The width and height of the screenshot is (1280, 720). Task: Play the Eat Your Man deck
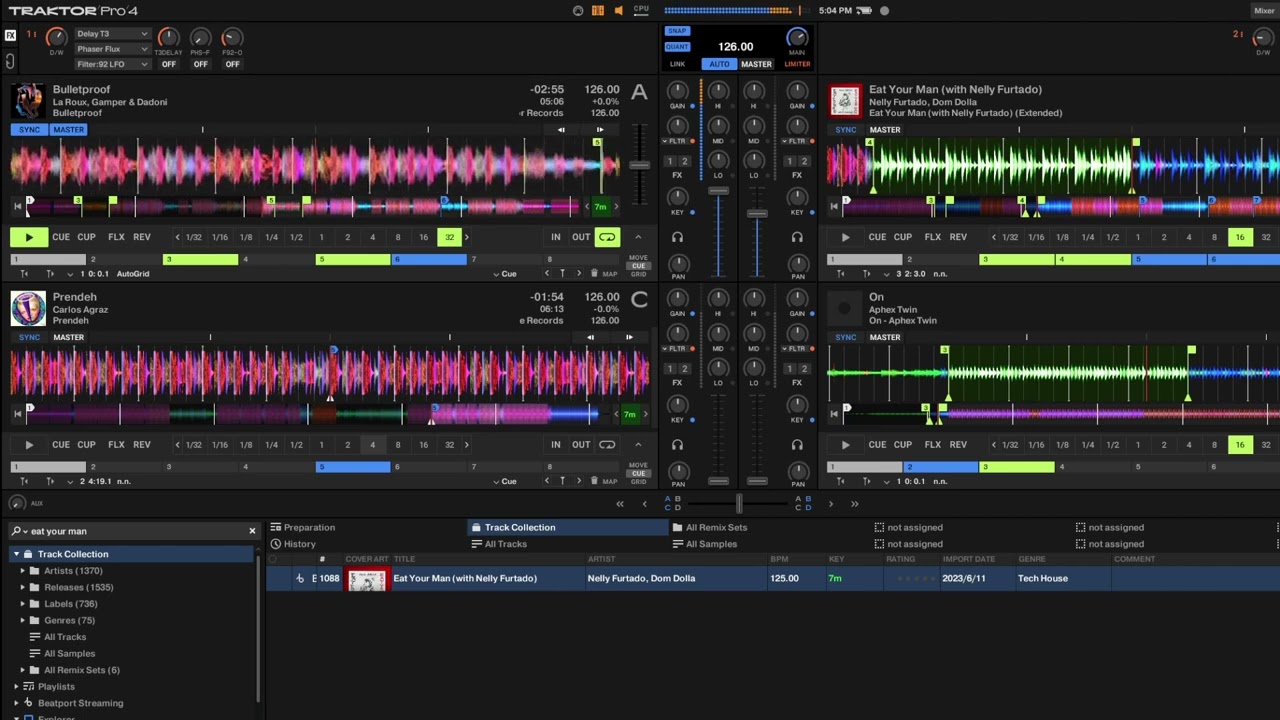click(x=845, y=237)
